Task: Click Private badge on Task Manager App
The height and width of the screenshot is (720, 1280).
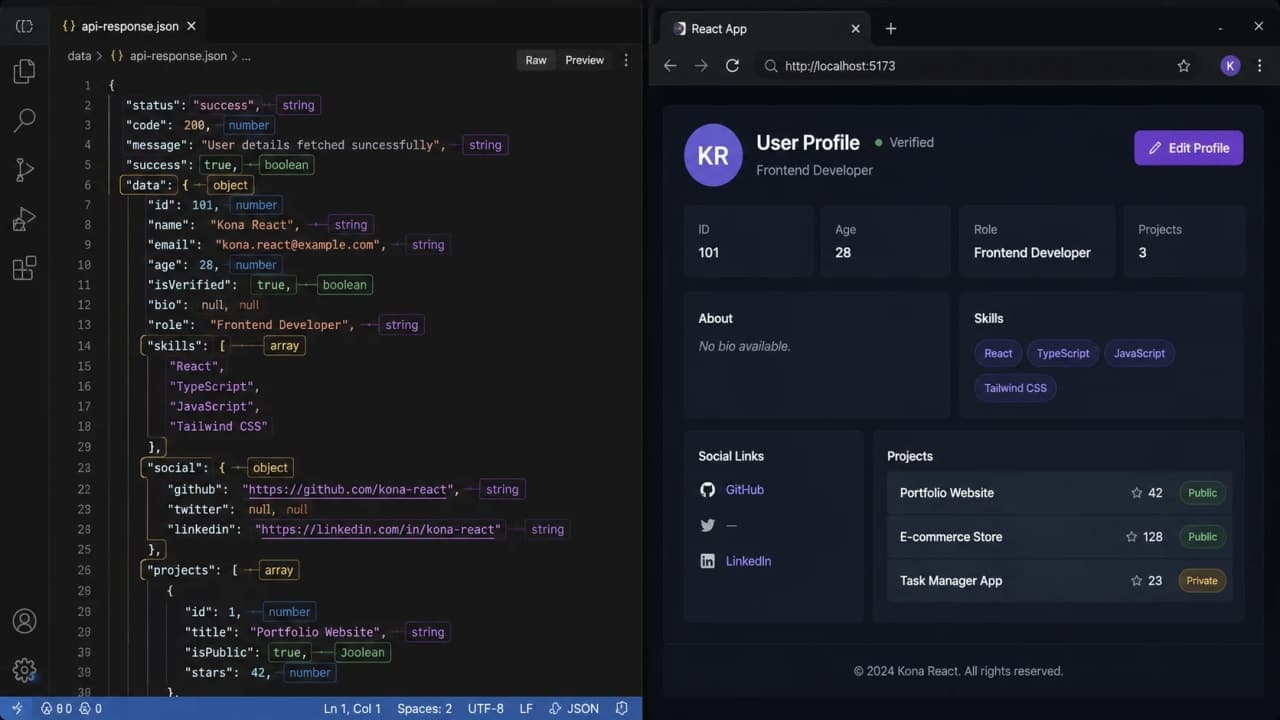Action: pyautogui.click(x=1202, y=581)
